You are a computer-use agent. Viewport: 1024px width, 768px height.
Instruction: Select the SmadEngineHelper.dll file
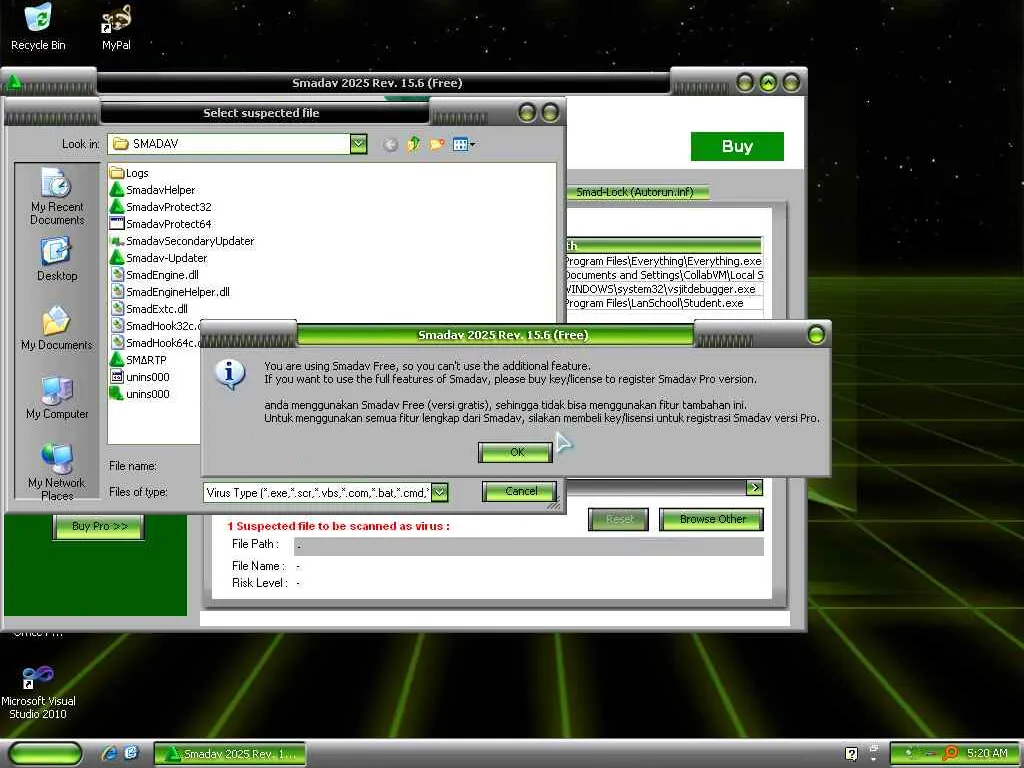click(170, 292)
